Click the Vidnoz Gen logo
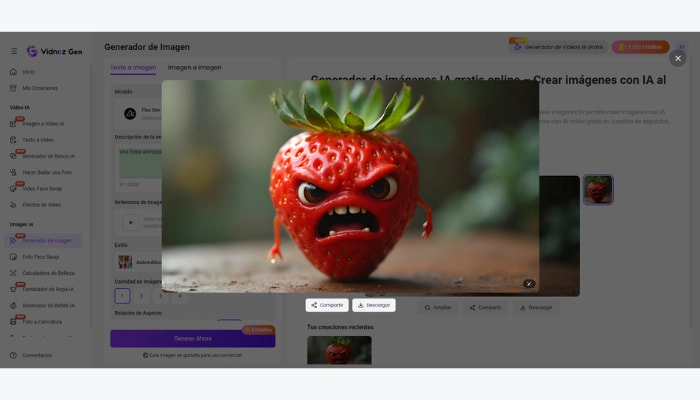The image size is (700, 400). click(54, 51)
